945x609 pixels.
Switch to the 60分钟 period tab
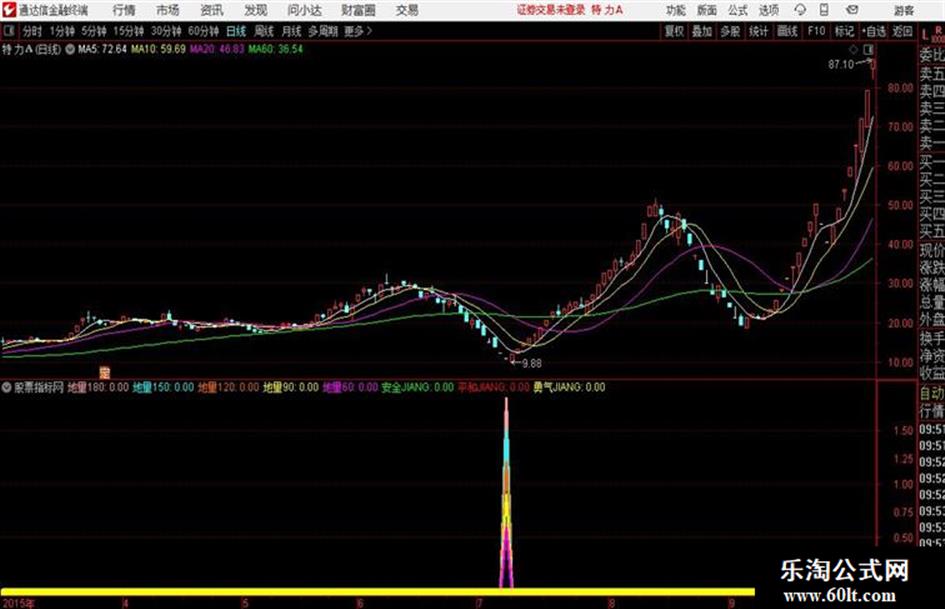pyautogui.click(x=204, y=31)
